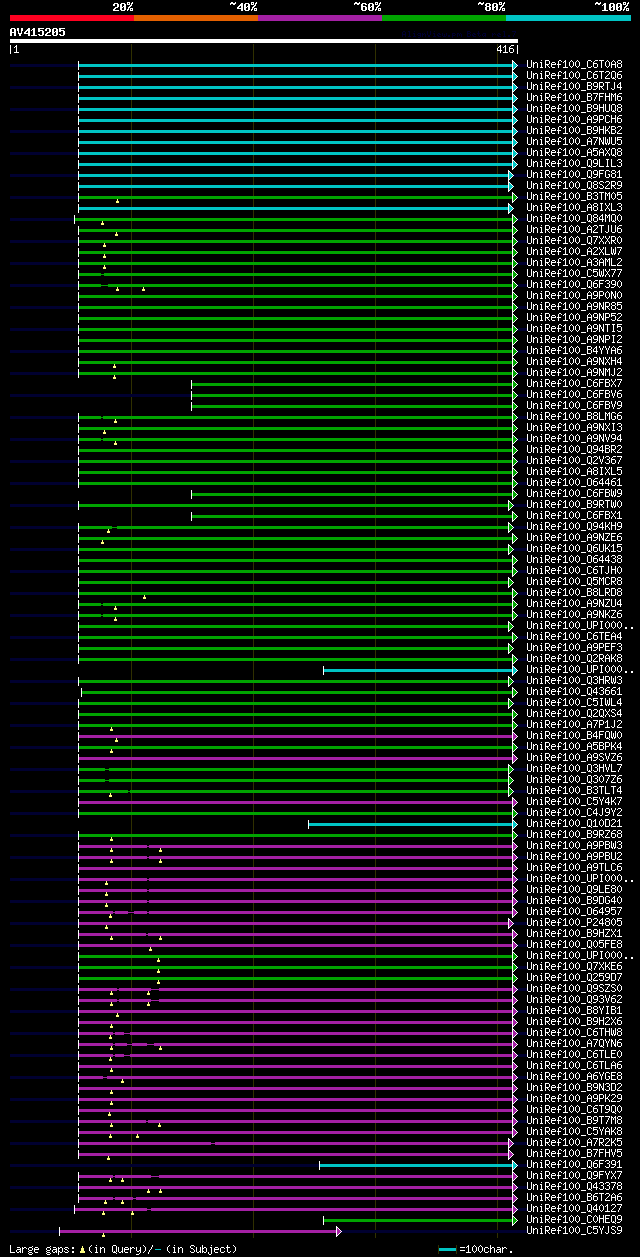
Task: Select hit label UniRef100_C4J9Y2
Action: [574, 813]
